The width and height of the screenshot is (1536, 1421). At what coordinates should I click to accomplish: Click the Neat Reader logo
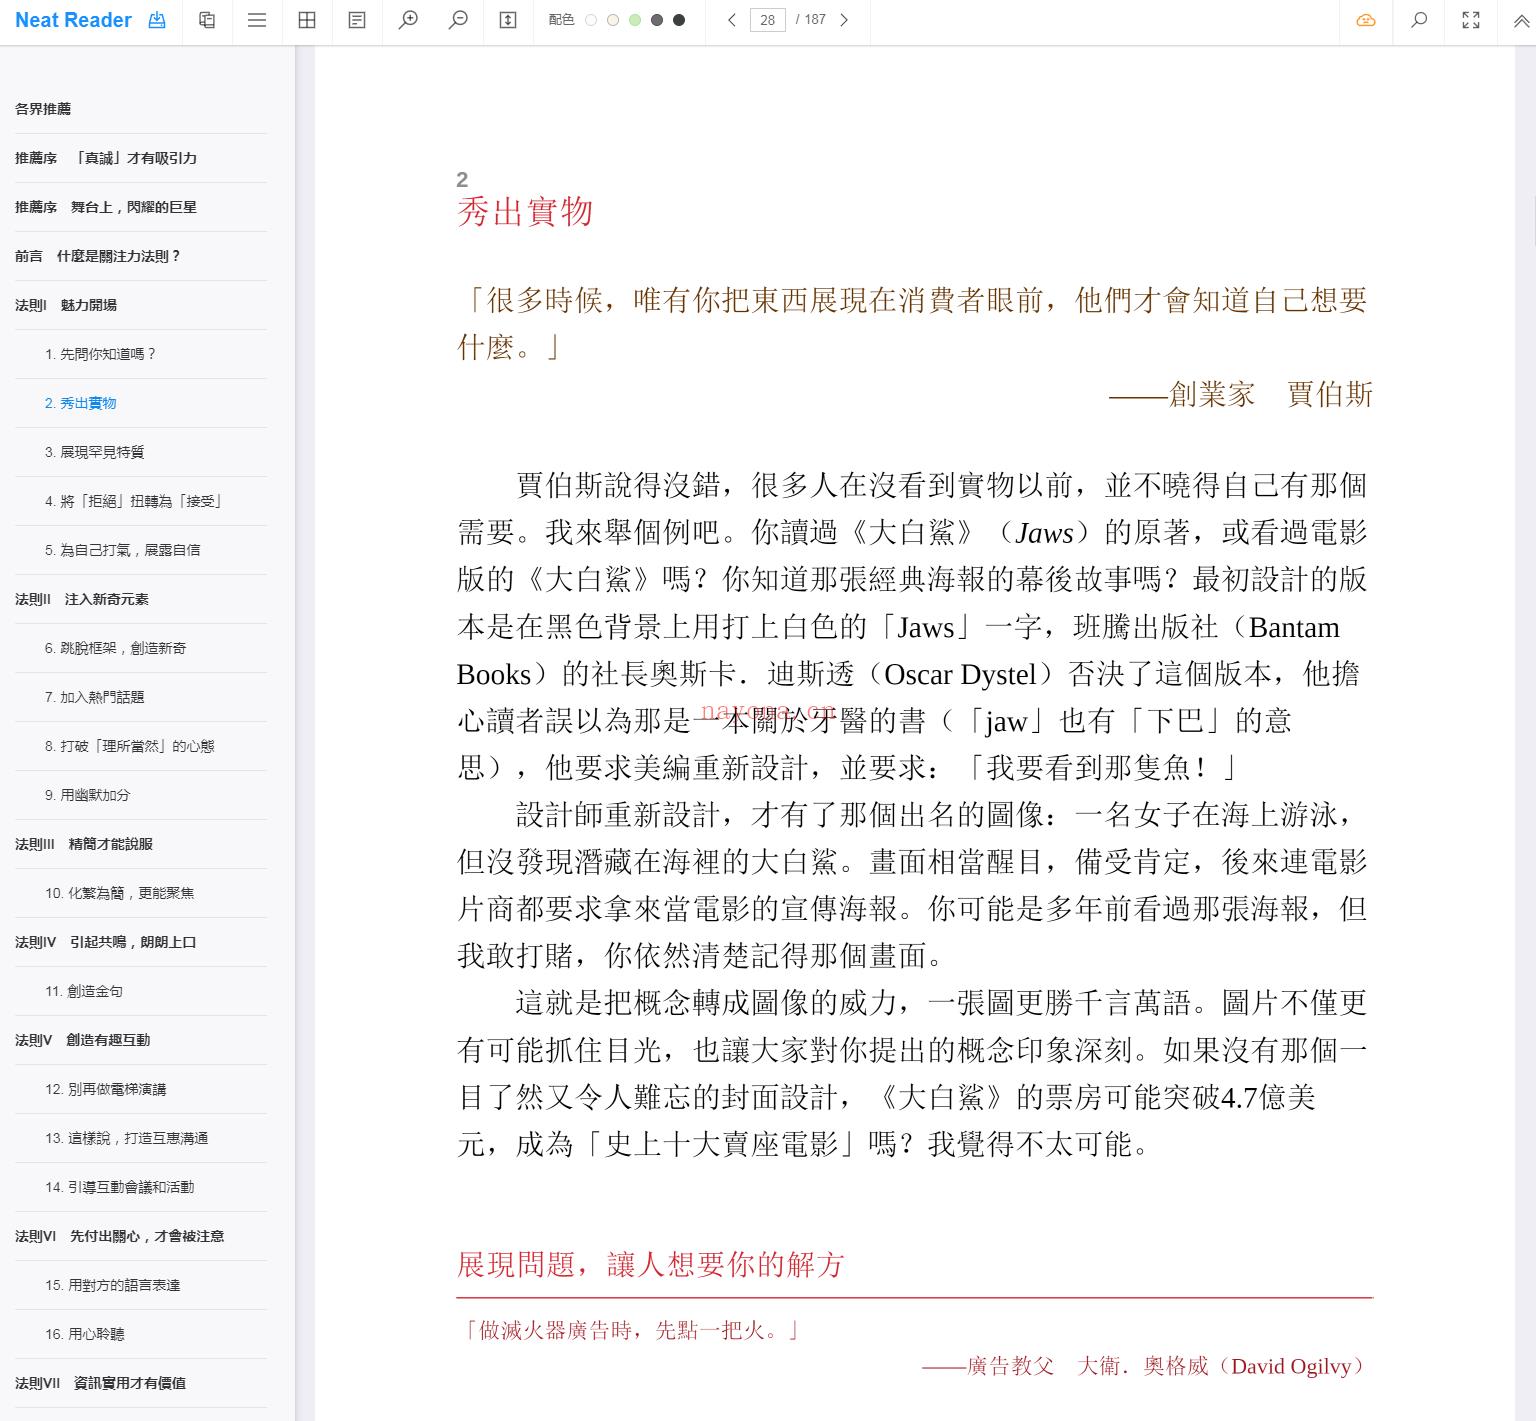pyautogui.click(x=73, y=20)
